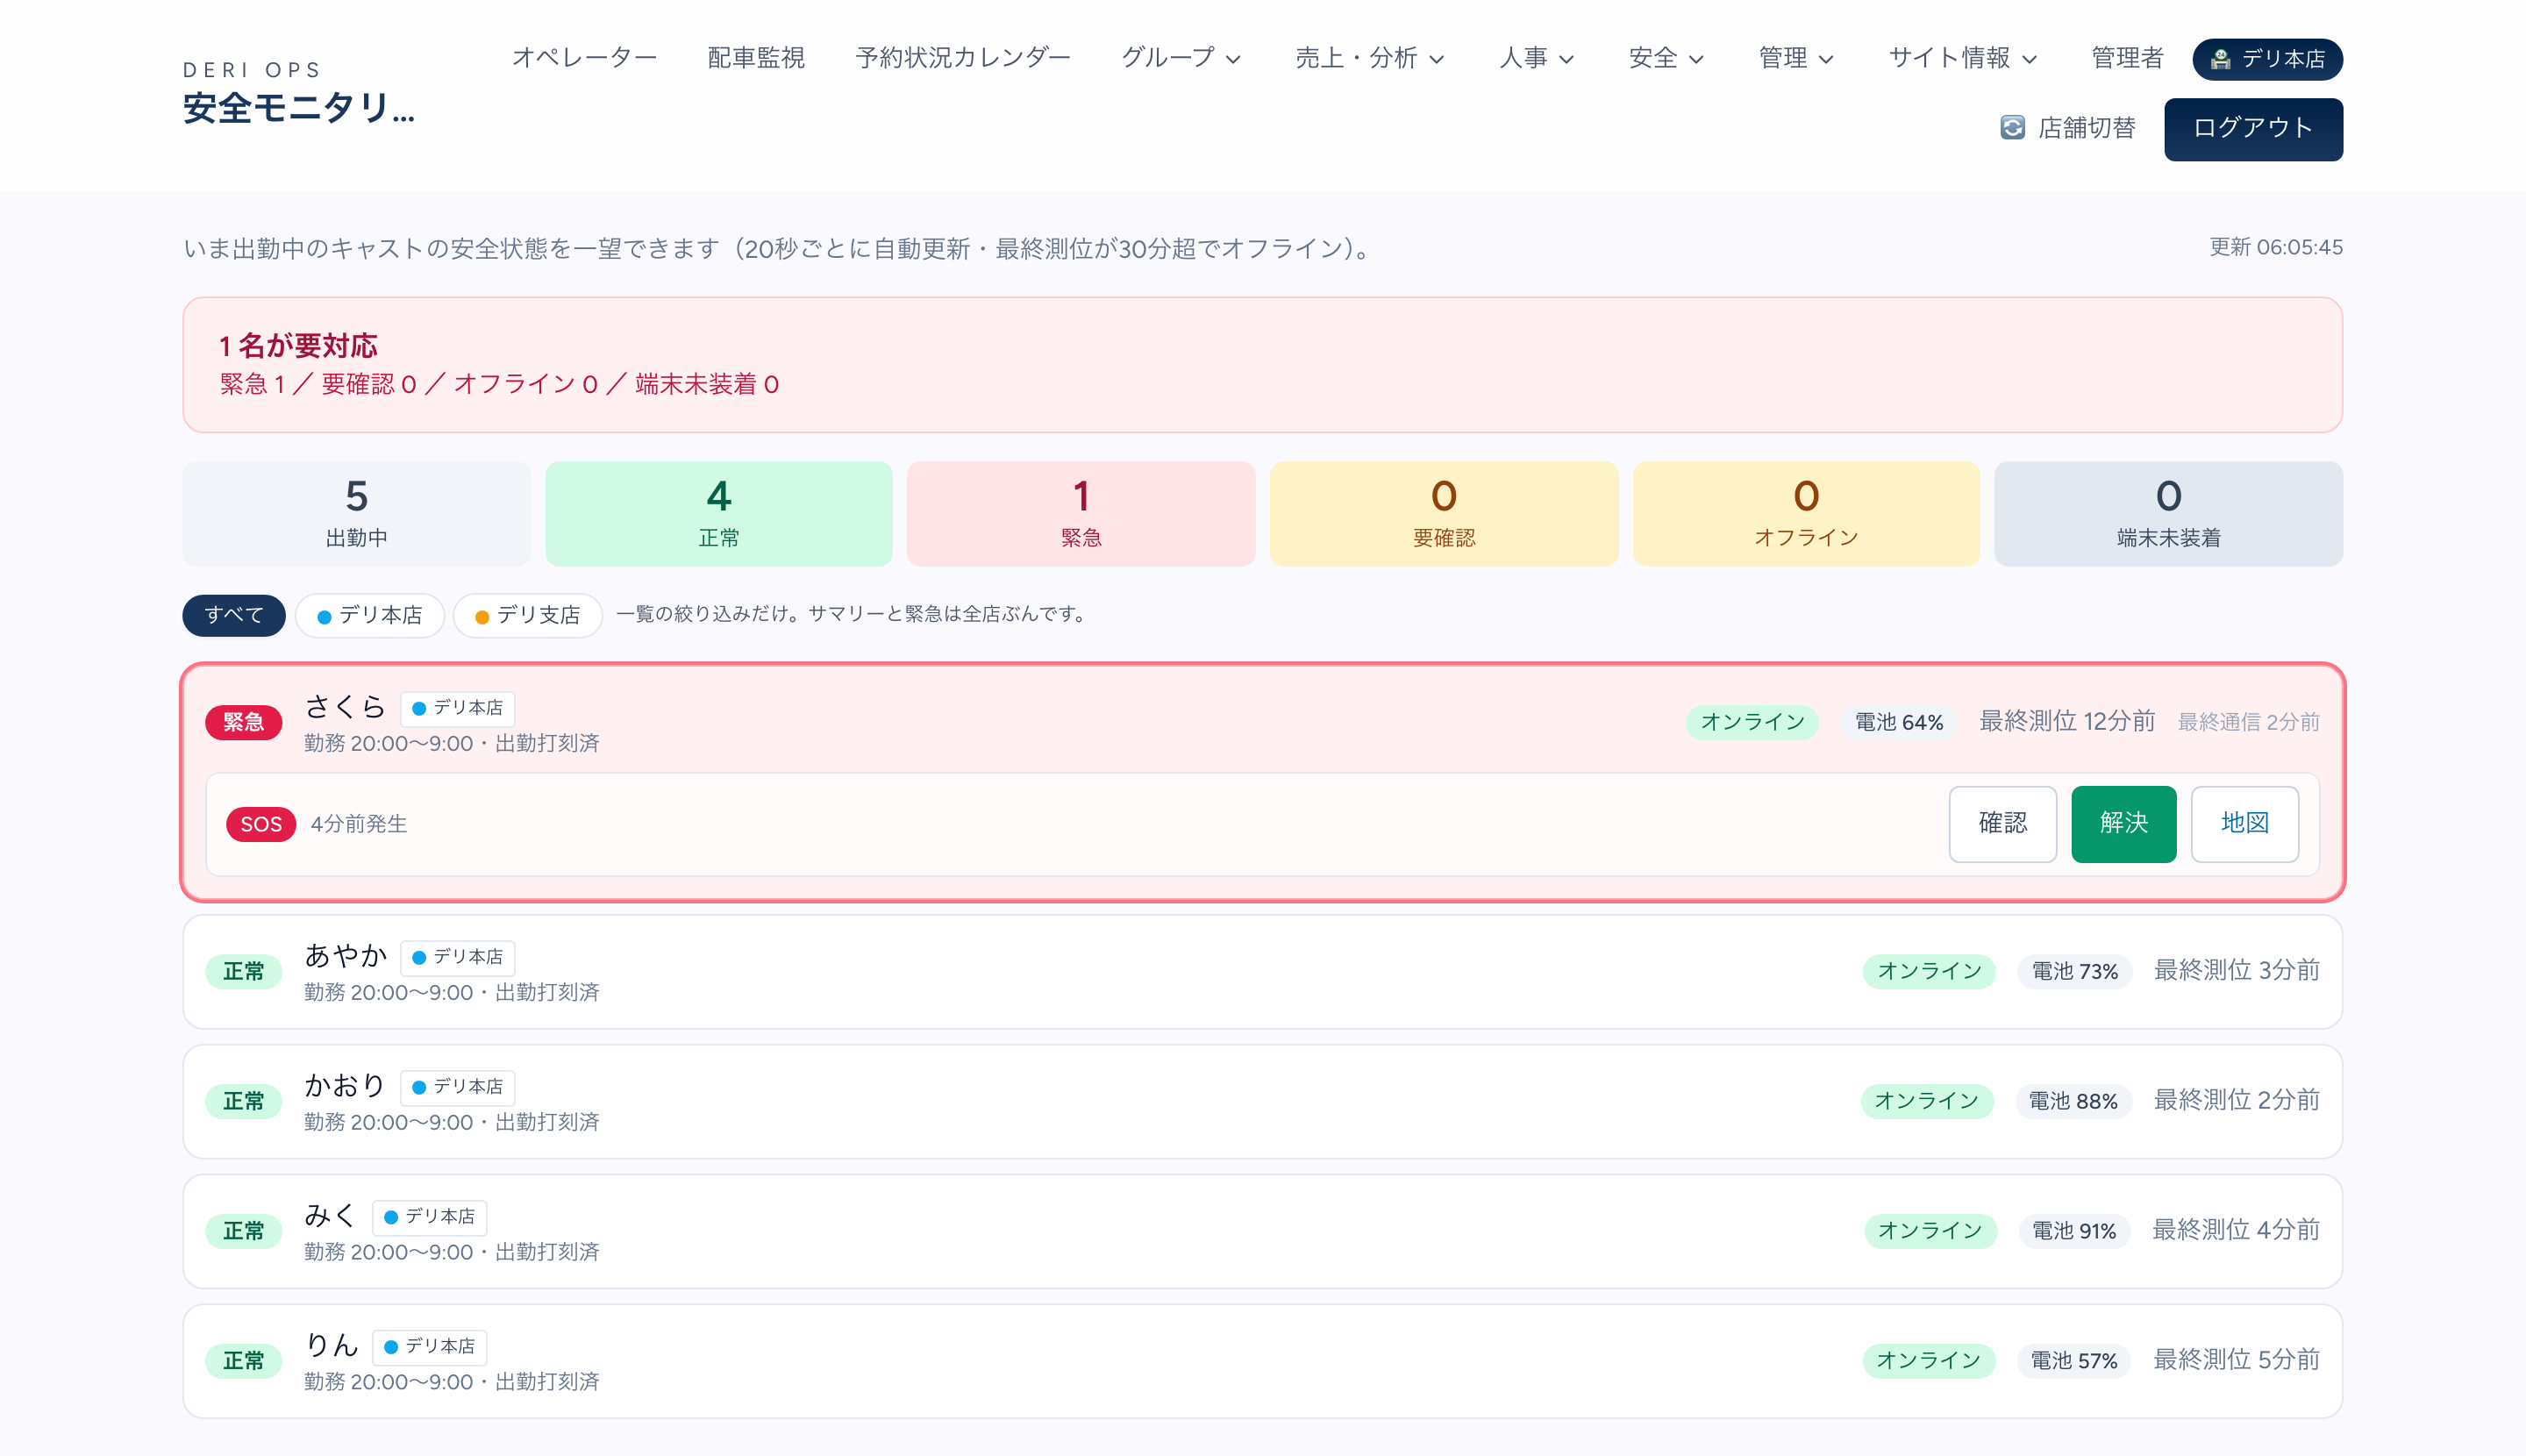Click りん's cast row name
This screenshot has width=2526, height=1456.
pos(331,1345)
